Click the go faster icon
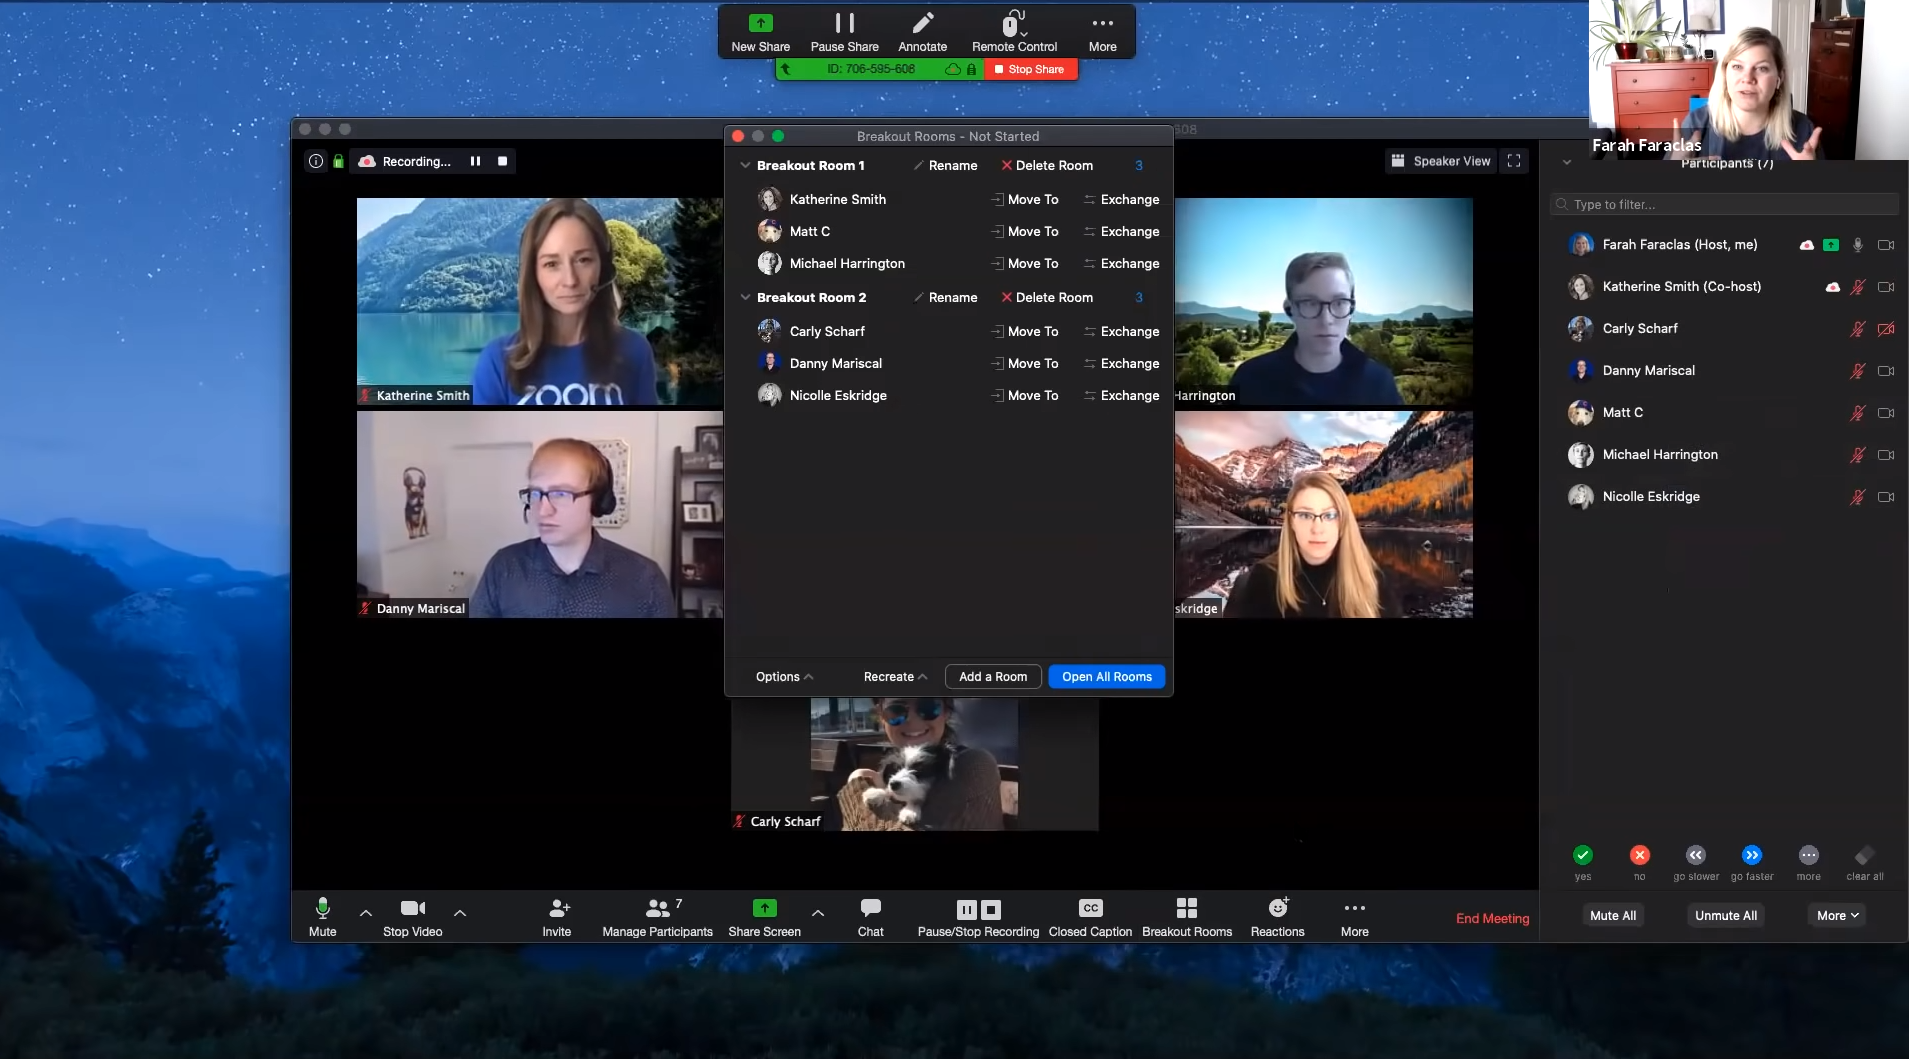Viewport: 1909px width, 1059px height. [1752, 855]
